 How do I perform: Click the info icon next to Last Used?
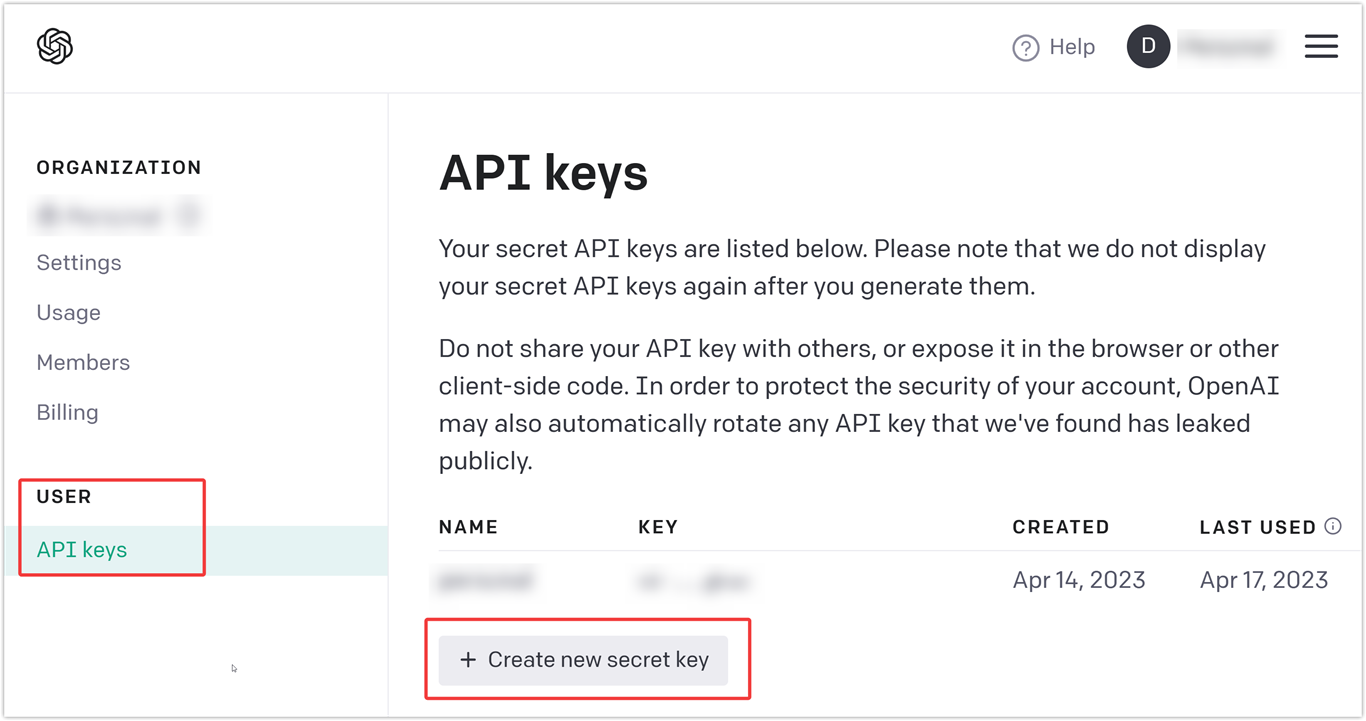pyautogui.click(x=1332, y=526)
